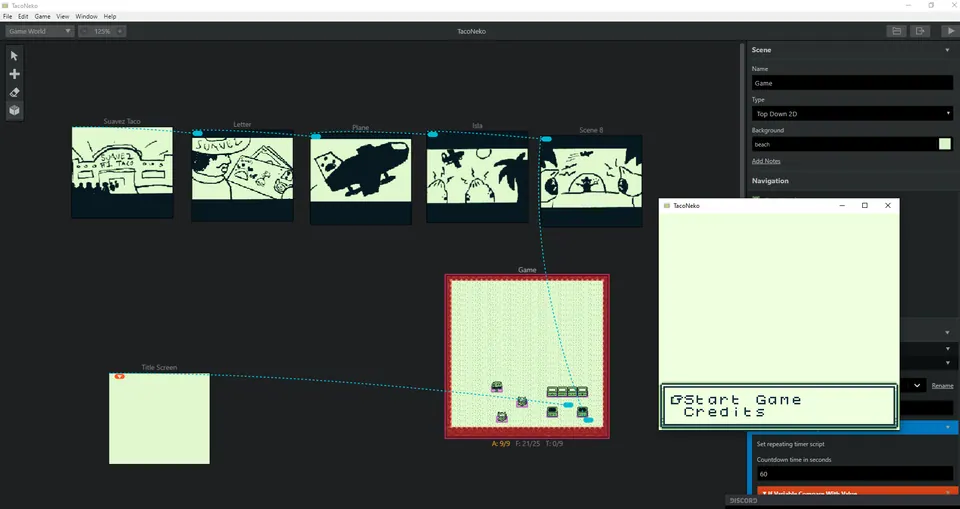Viewport: 960px width, 509px height.
Task: Open project folder icon in toolbar
Action: [x=896, y=31]
